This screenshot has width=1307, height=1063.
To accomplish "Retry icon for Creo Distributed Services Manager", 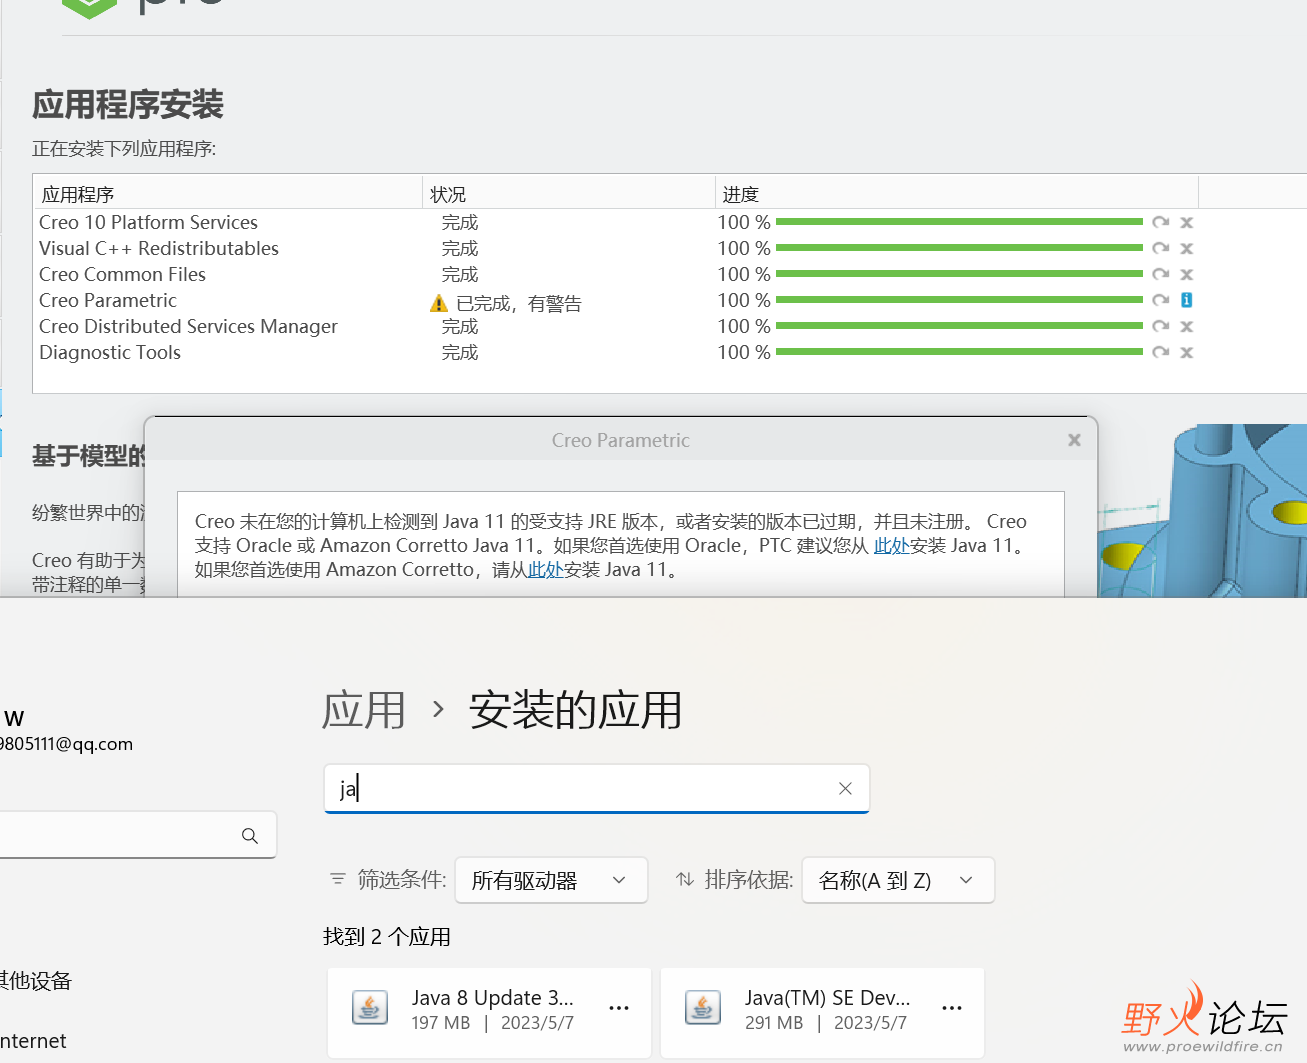I will coord(1160,326).
